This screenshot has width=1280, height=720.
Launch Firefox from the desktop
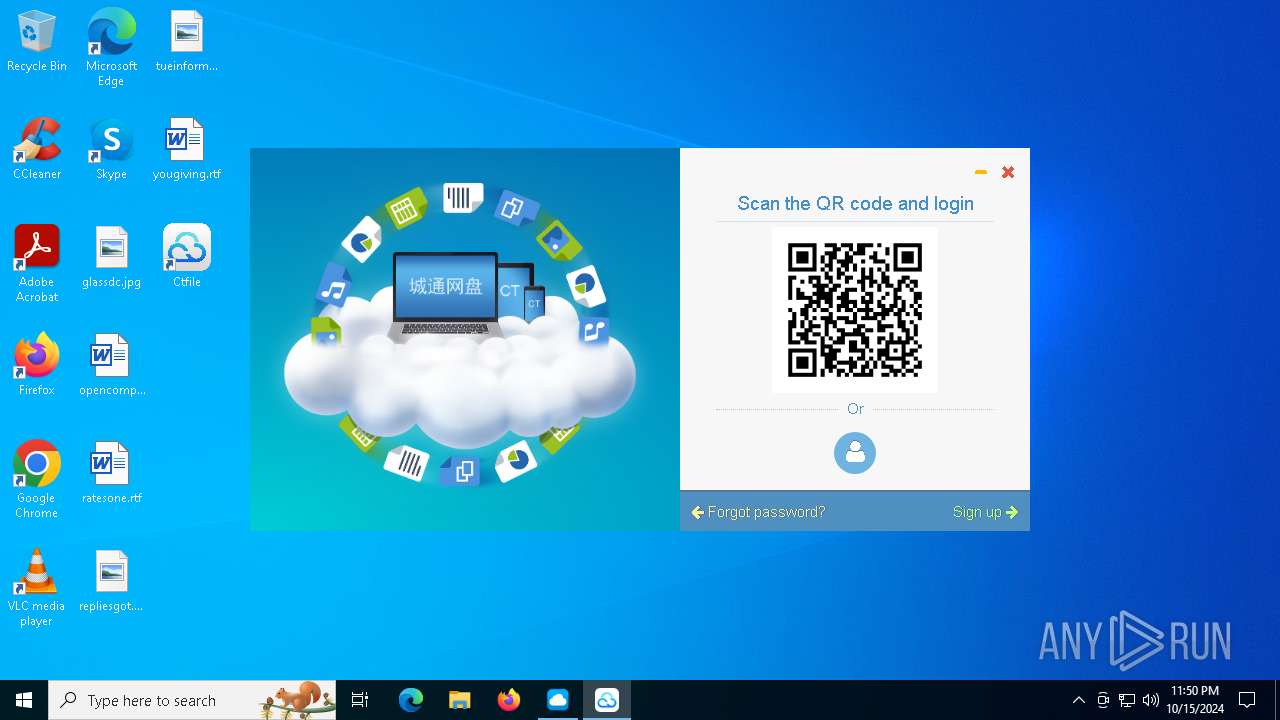coord(37,366)
